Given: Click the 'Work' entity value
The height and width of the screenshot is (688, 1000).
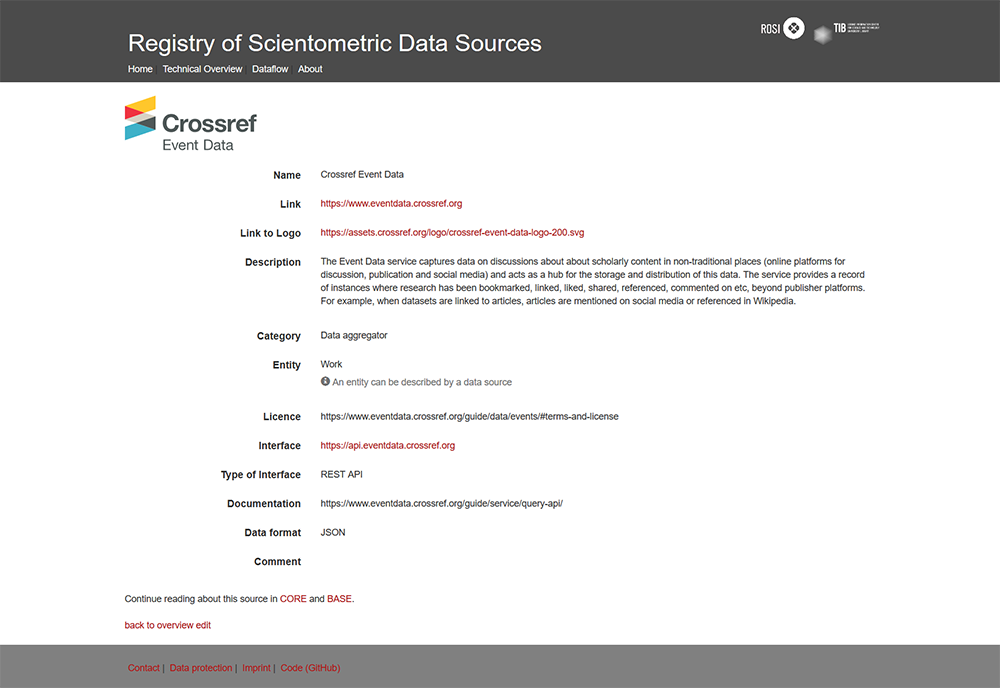Looking at the screenshot, I should [332, 364].
